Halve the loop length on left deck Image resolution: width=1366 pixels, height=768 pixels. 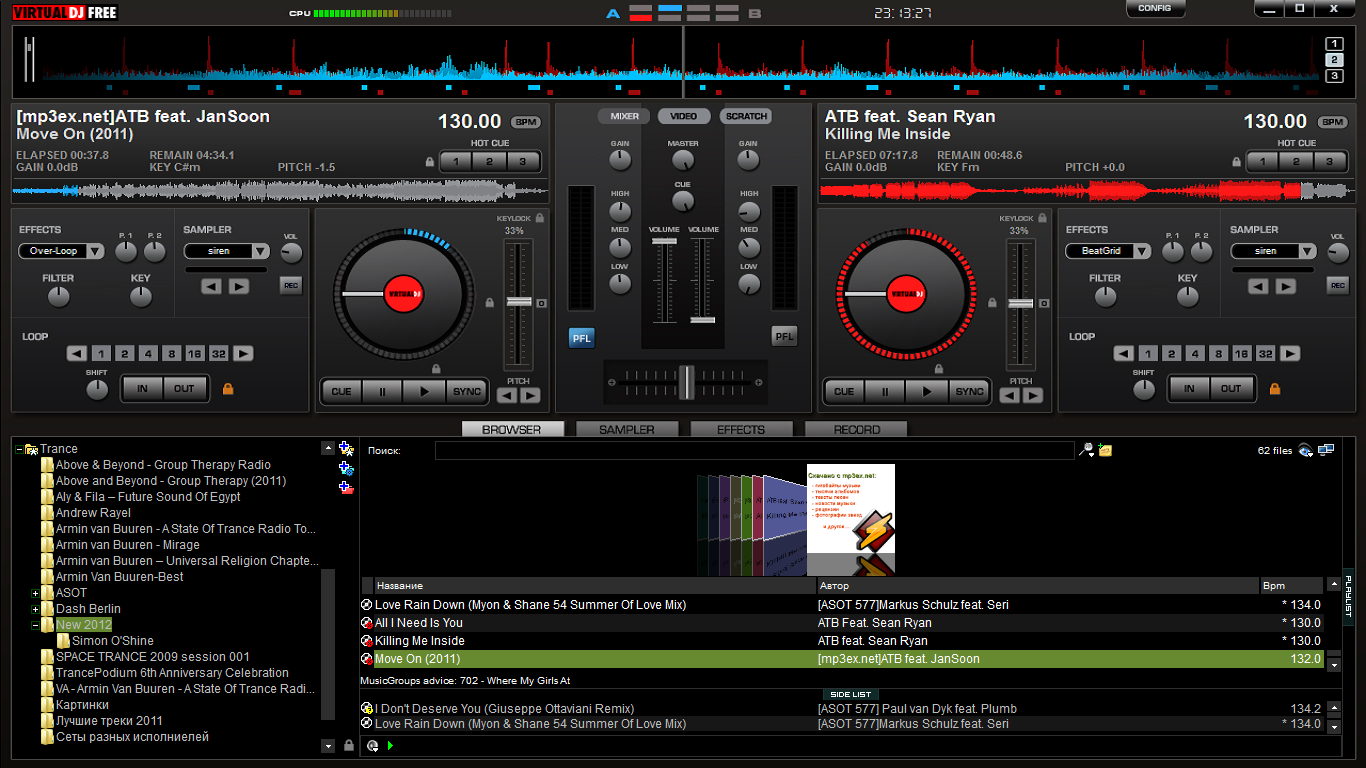[x=77, y=353]
